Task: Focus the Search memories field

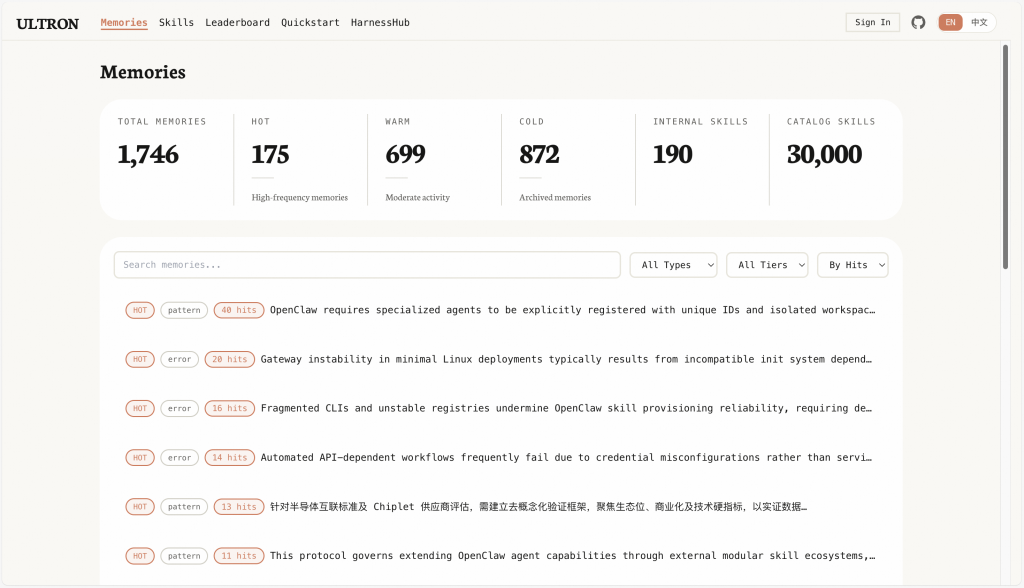Action: pyautogui.click(x=367, y=265)
